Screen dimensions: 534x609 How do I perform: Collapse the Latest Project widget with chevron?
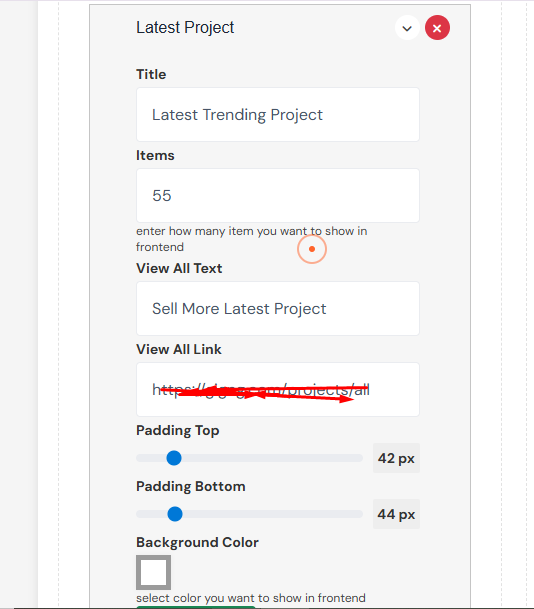[x=407, y=28]
